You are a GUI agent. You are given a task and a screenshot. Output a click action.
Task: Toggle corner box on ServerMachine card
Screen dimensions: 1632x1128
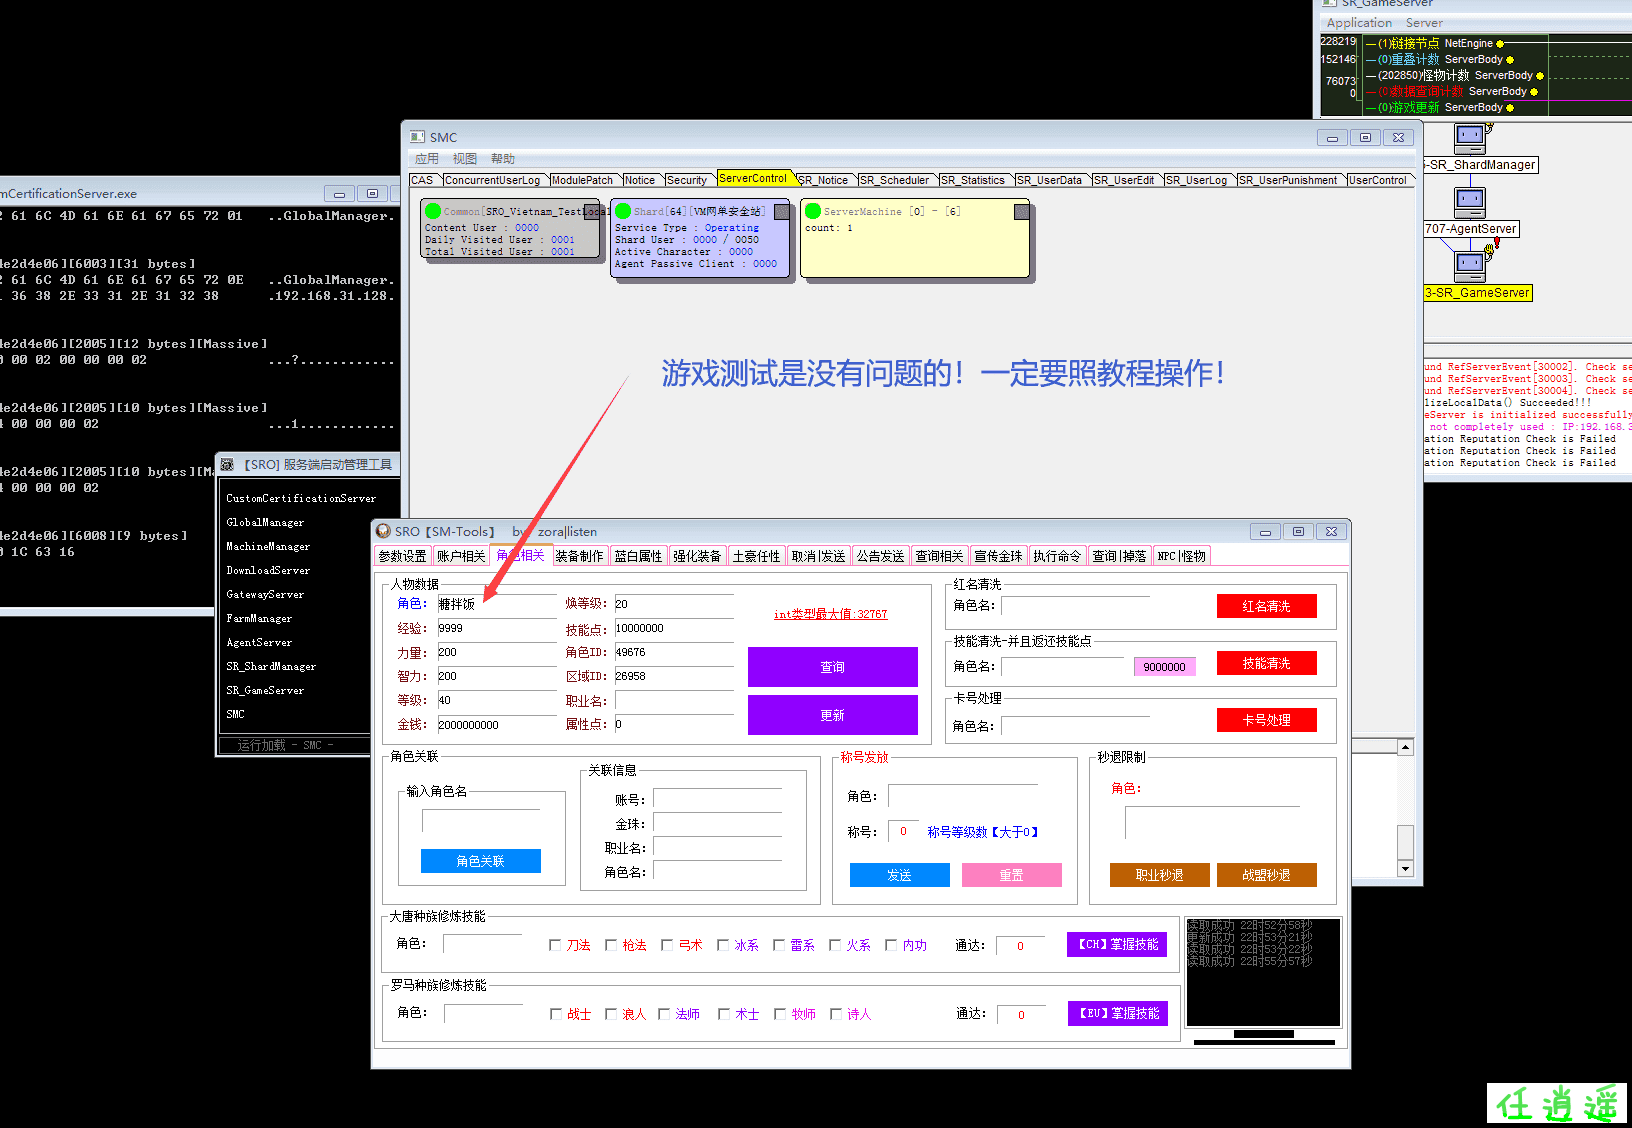click(x=1021, y=211)
